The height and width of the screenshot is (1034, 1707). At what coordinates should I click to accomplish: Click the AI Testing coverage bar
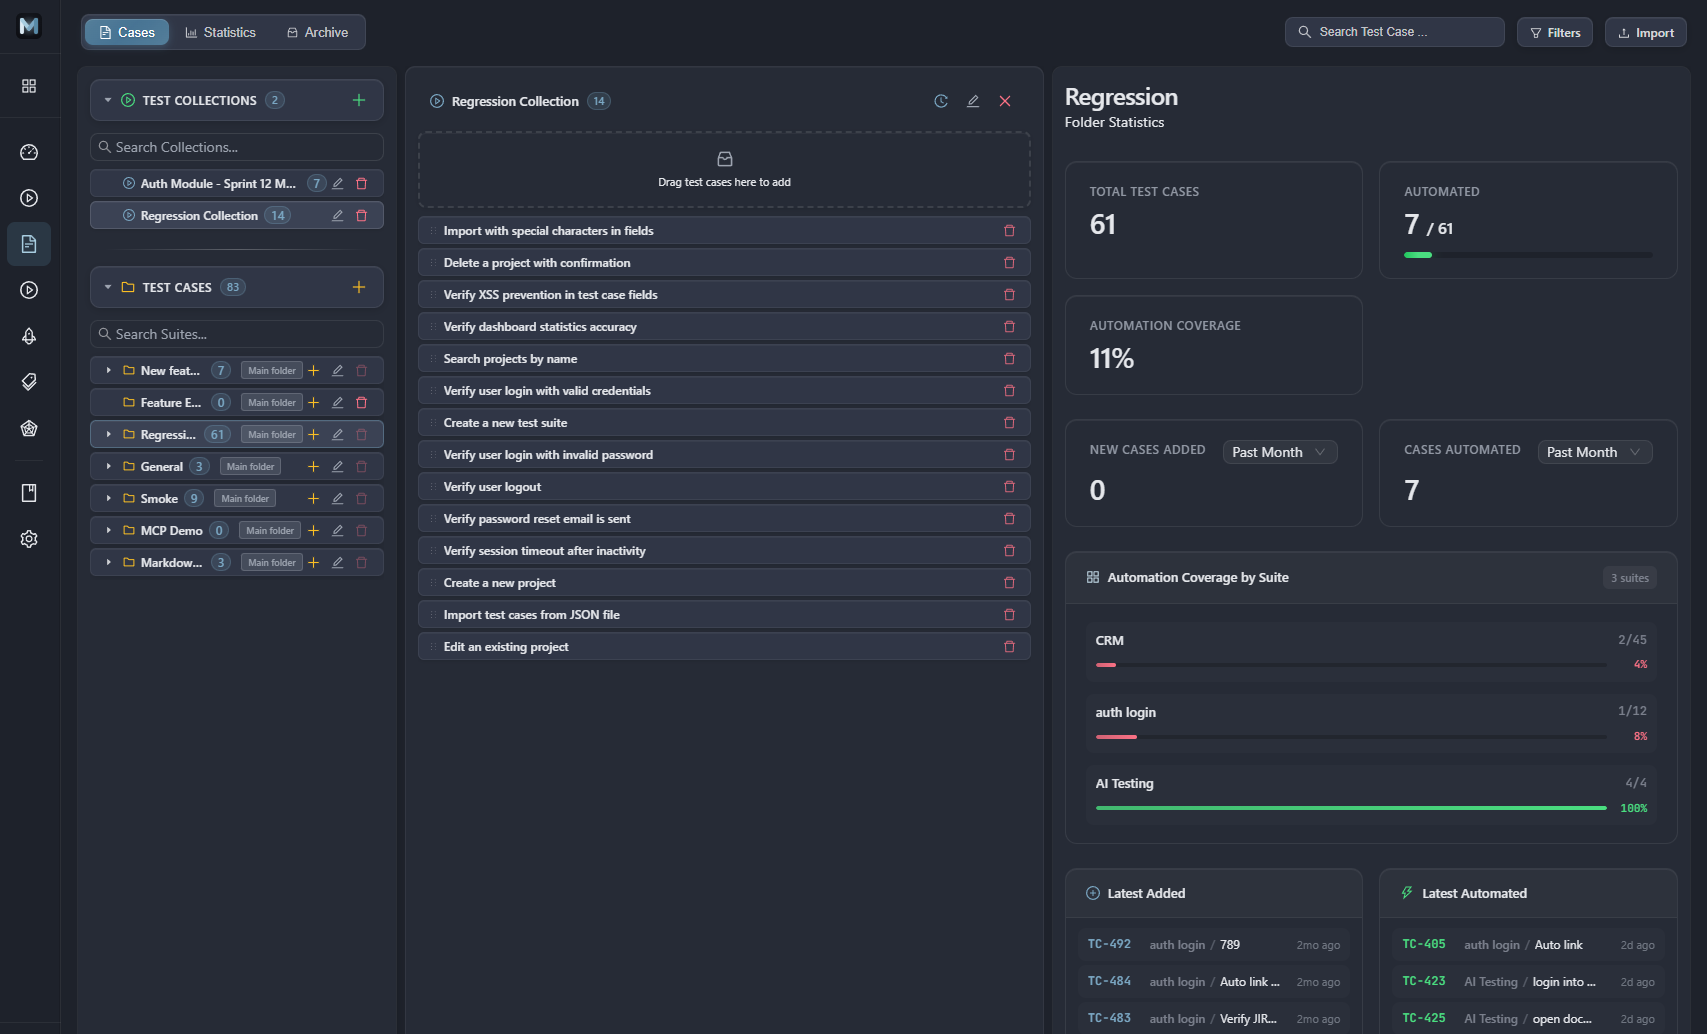coord(1351,808)
